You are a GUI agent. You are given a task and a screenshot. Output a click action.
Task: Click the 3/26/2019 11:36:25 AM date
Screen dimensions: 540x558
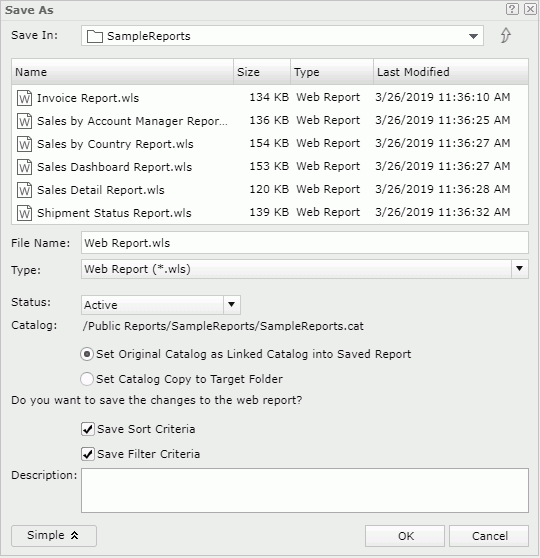coord(442,120)
